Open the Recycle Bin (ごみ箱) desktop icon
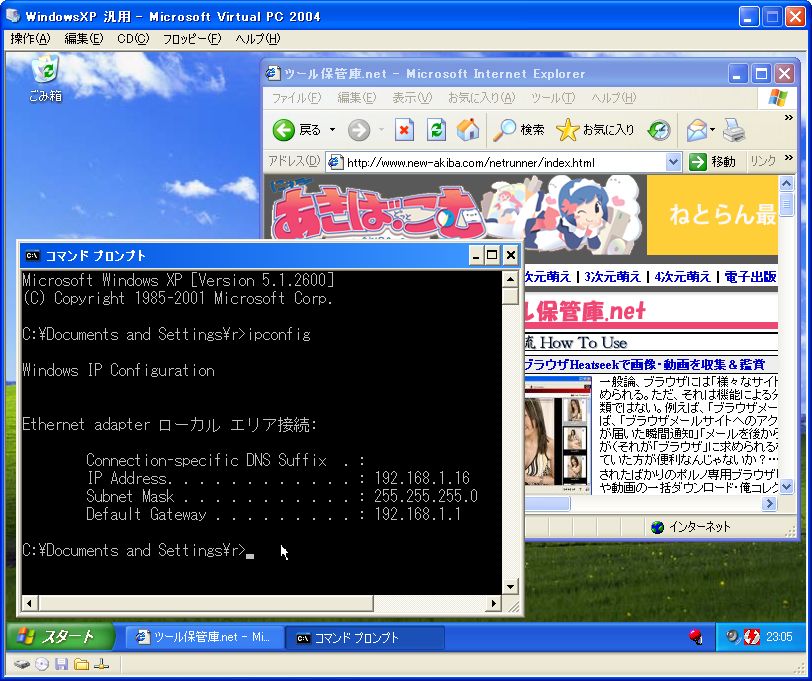This screenshot has width=812, height=681. pyautogui.click(x=45, y=78)
